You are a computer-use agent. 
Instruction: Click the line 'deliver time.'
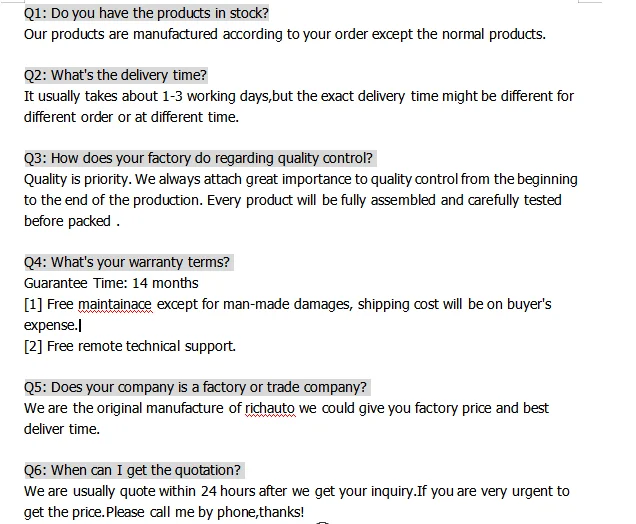click(x=62, y=429)
